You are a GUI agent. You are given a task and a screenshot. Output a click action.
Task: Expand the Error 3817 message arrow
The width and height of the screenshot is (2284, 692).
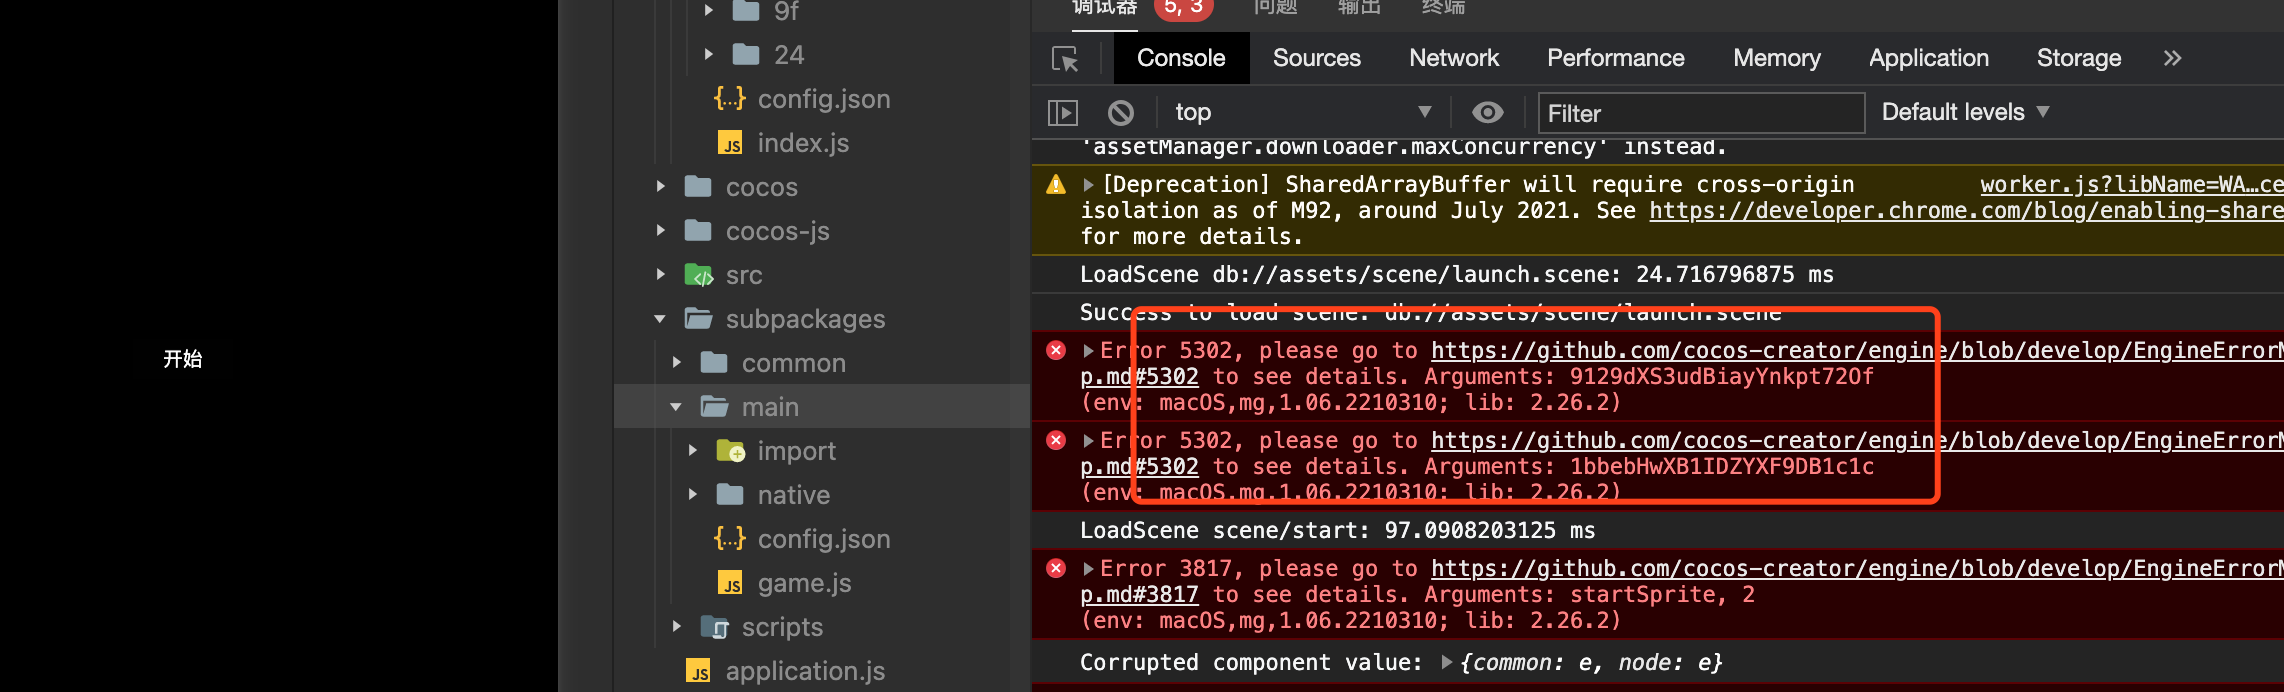(x=1088, y=569)
